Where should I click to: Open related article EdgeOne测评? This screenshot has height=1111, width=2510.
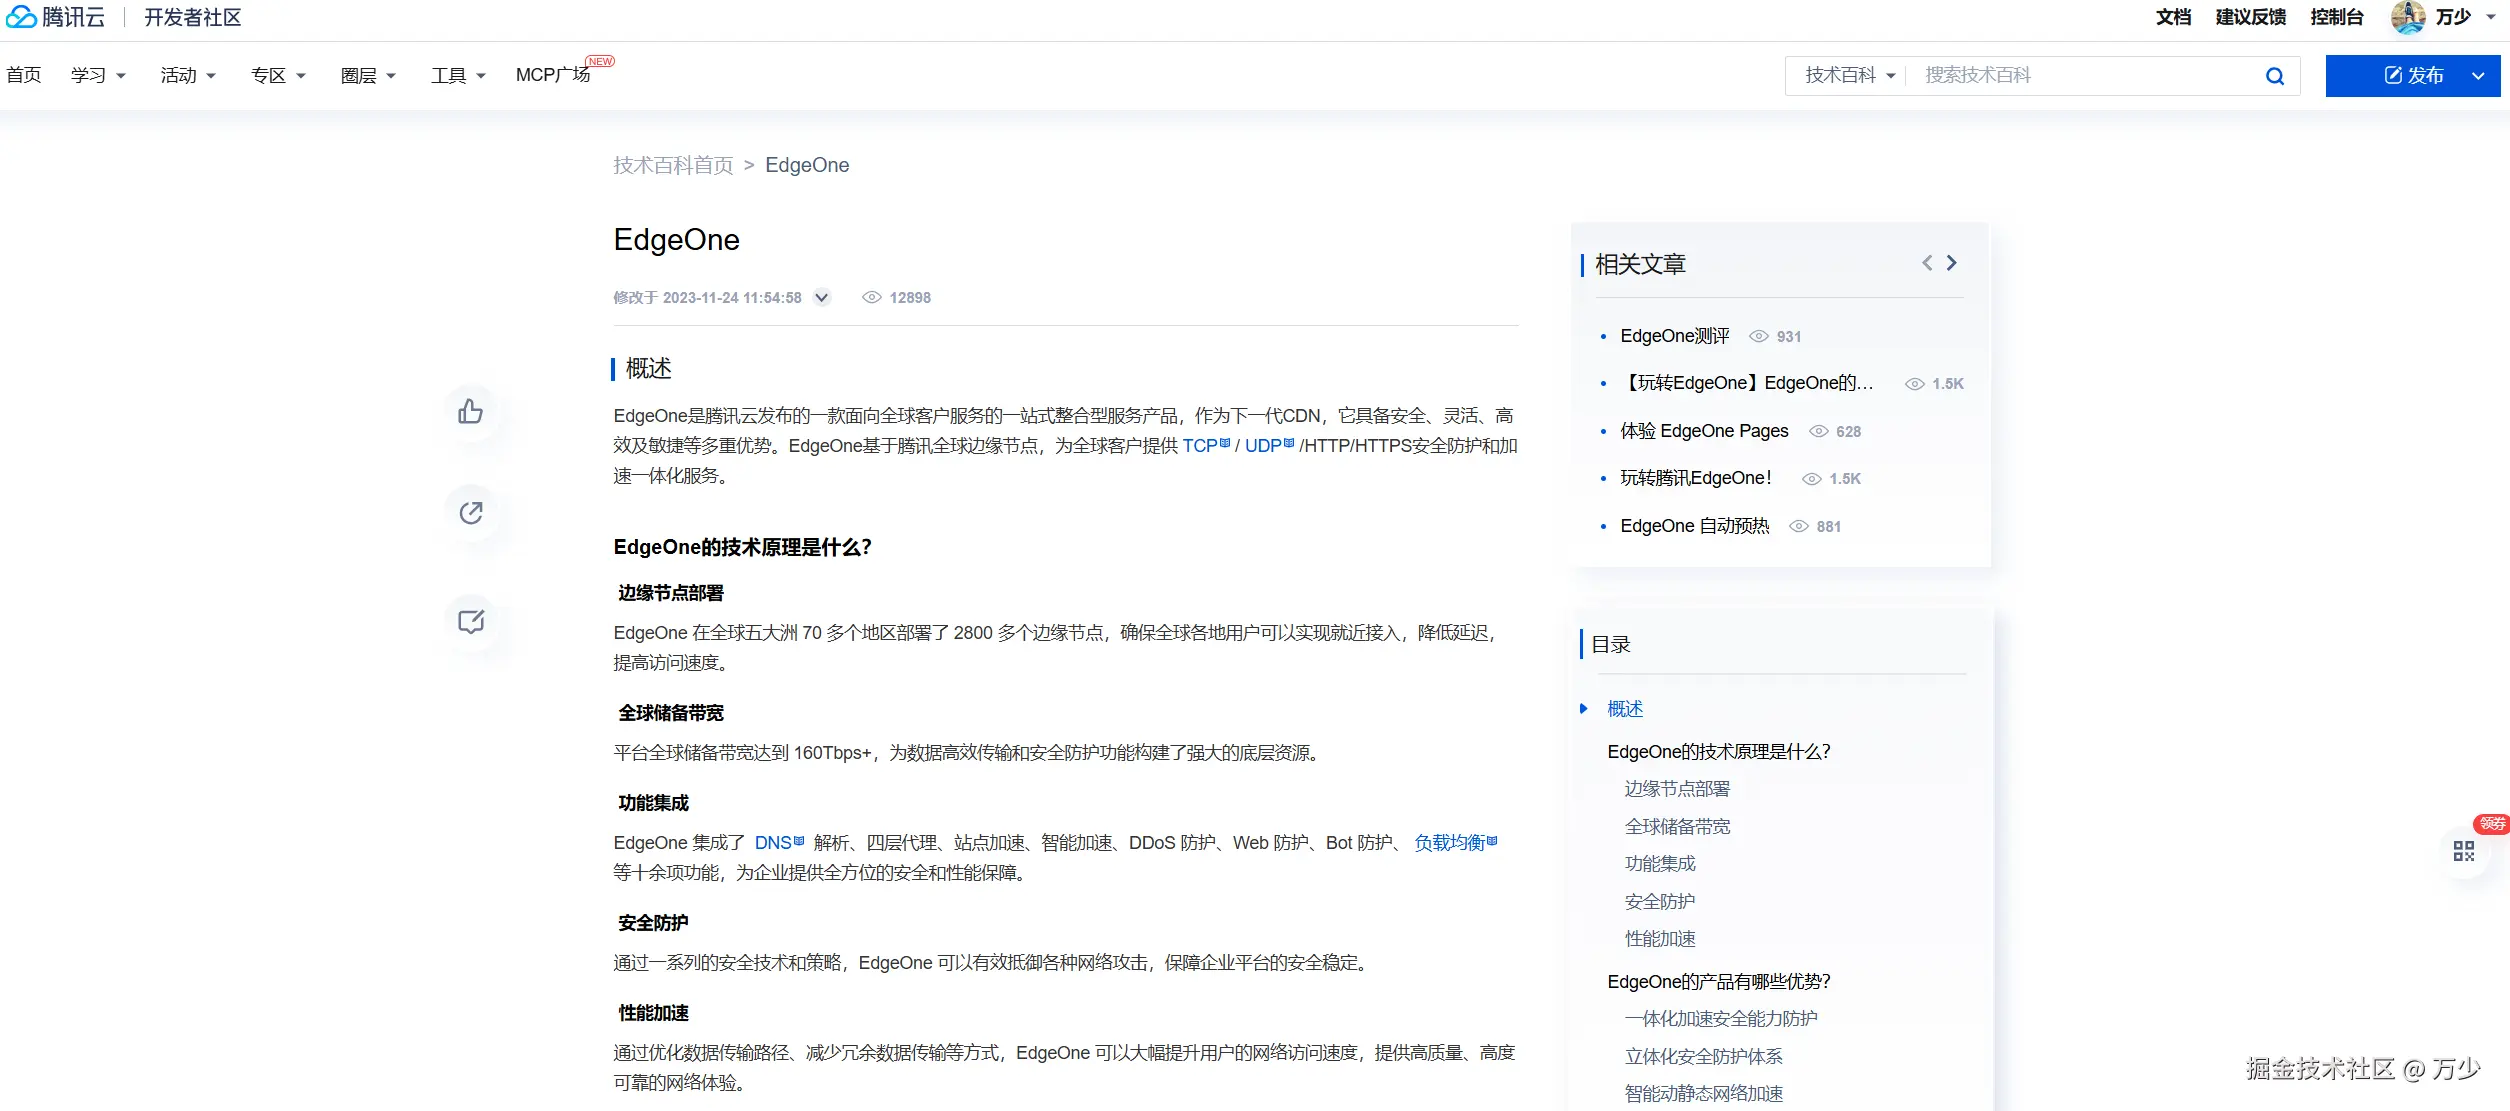click(1675, 336)
